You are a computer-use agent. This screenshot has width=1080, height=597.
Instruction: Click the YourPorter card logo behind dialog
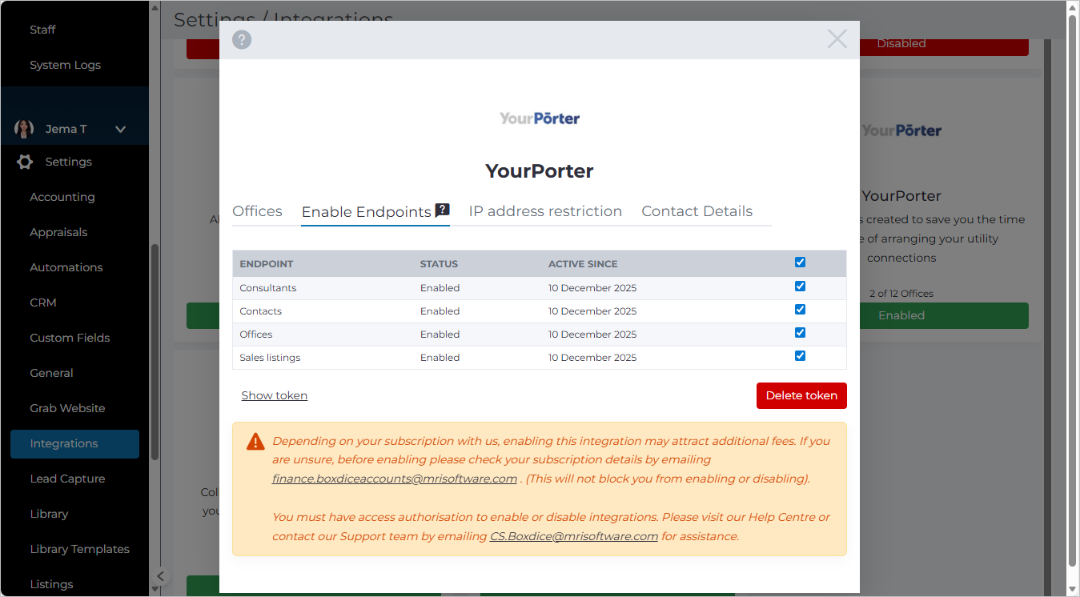(x=901, y=130)
